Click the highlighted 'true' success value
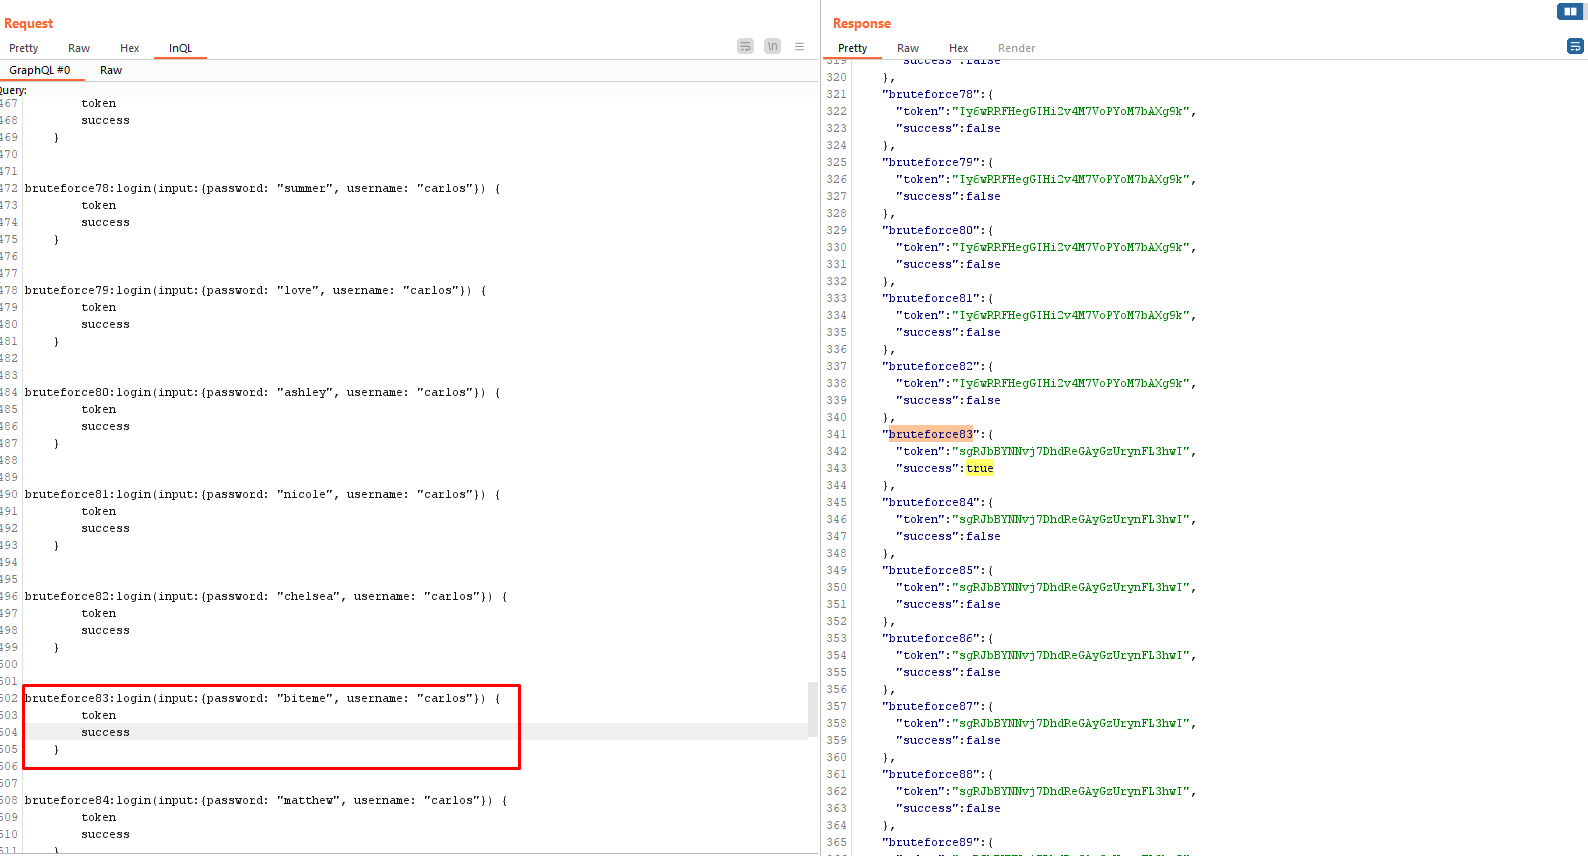This screenshot has width=1588, height=856. coord(980,468)
